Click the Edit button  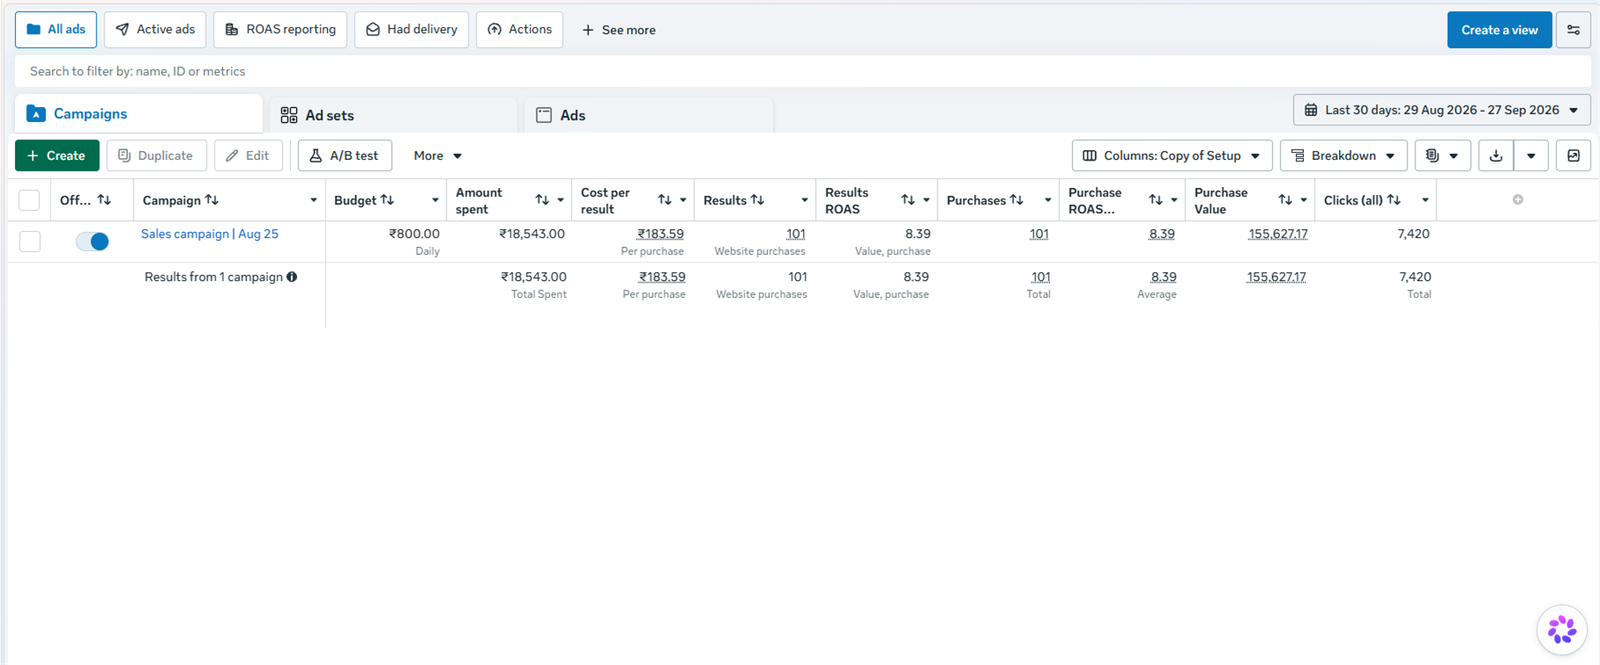(x=248, y=156)
